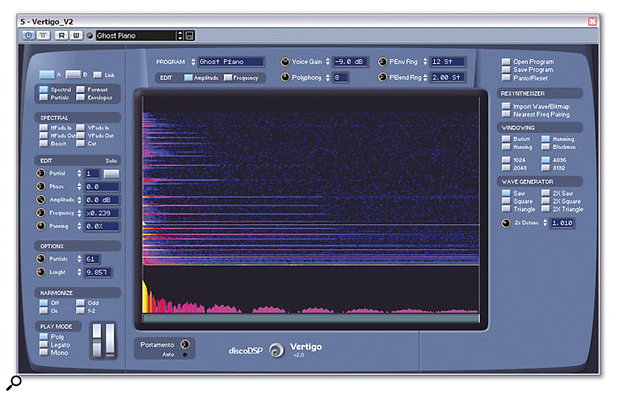This screenshot has height=397, width=620.
Task: Click Length stepper arrows
Action: click(79, 272)
